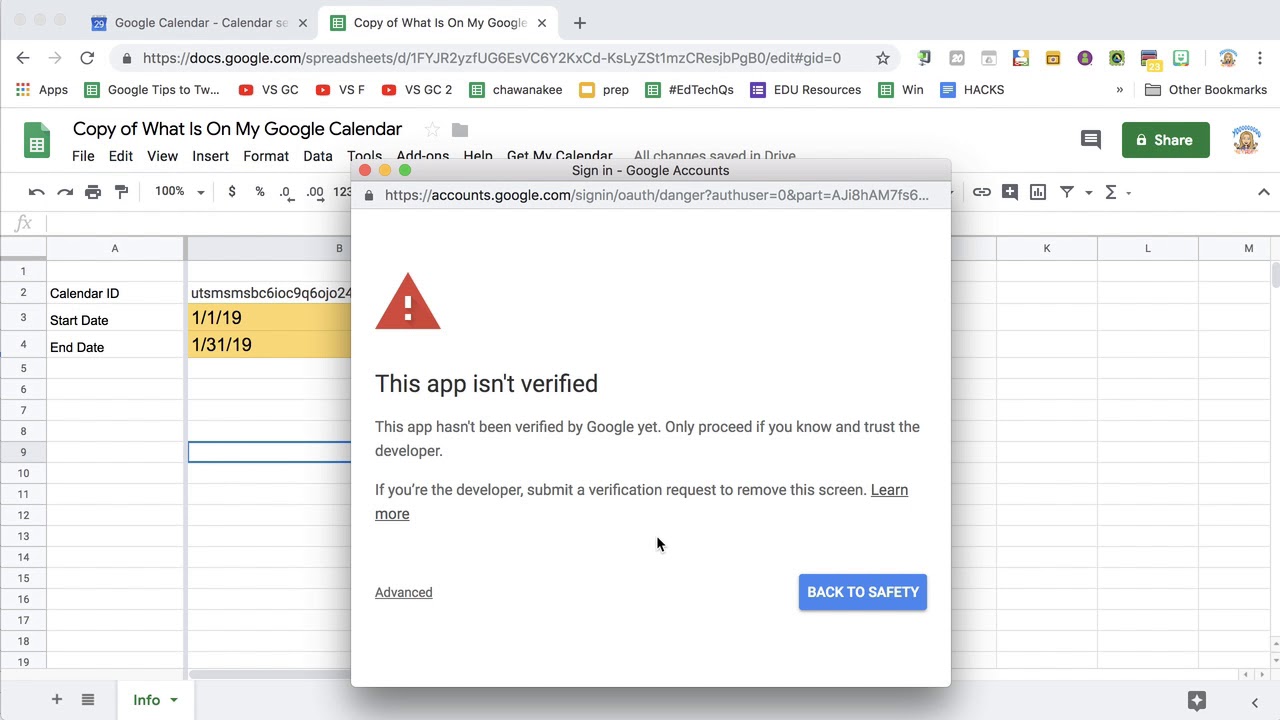Open the Other Bookmarks folder
The width and height of the screenshot is (1280, 720).
[1205, 89]
